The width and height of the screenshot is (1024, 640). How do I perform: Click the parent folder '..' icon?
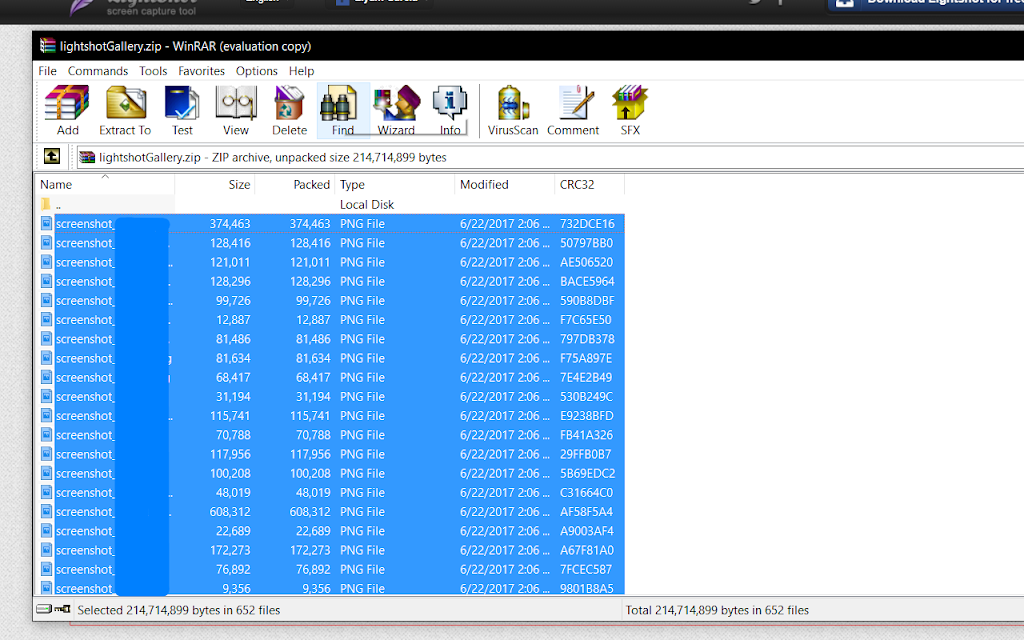[x=46, y=204]
